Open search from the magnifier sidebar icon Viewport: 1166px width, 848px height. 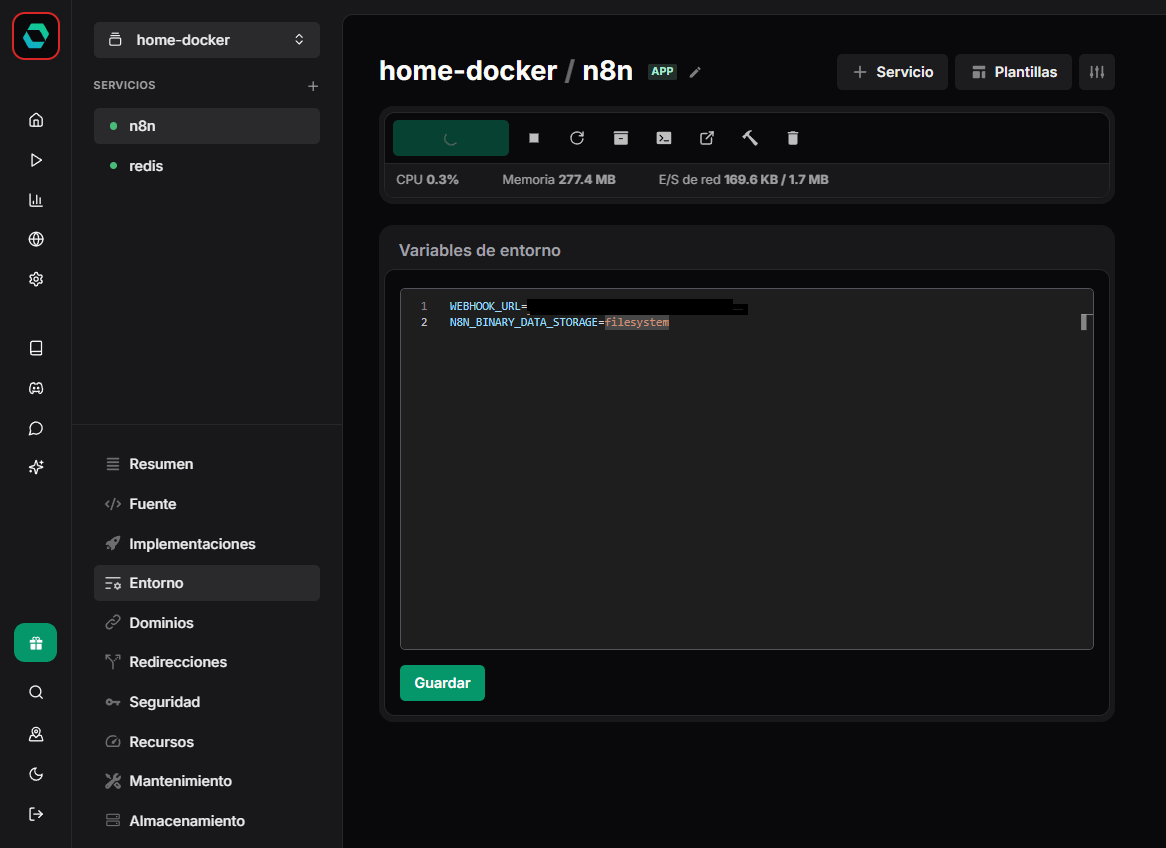36,693
